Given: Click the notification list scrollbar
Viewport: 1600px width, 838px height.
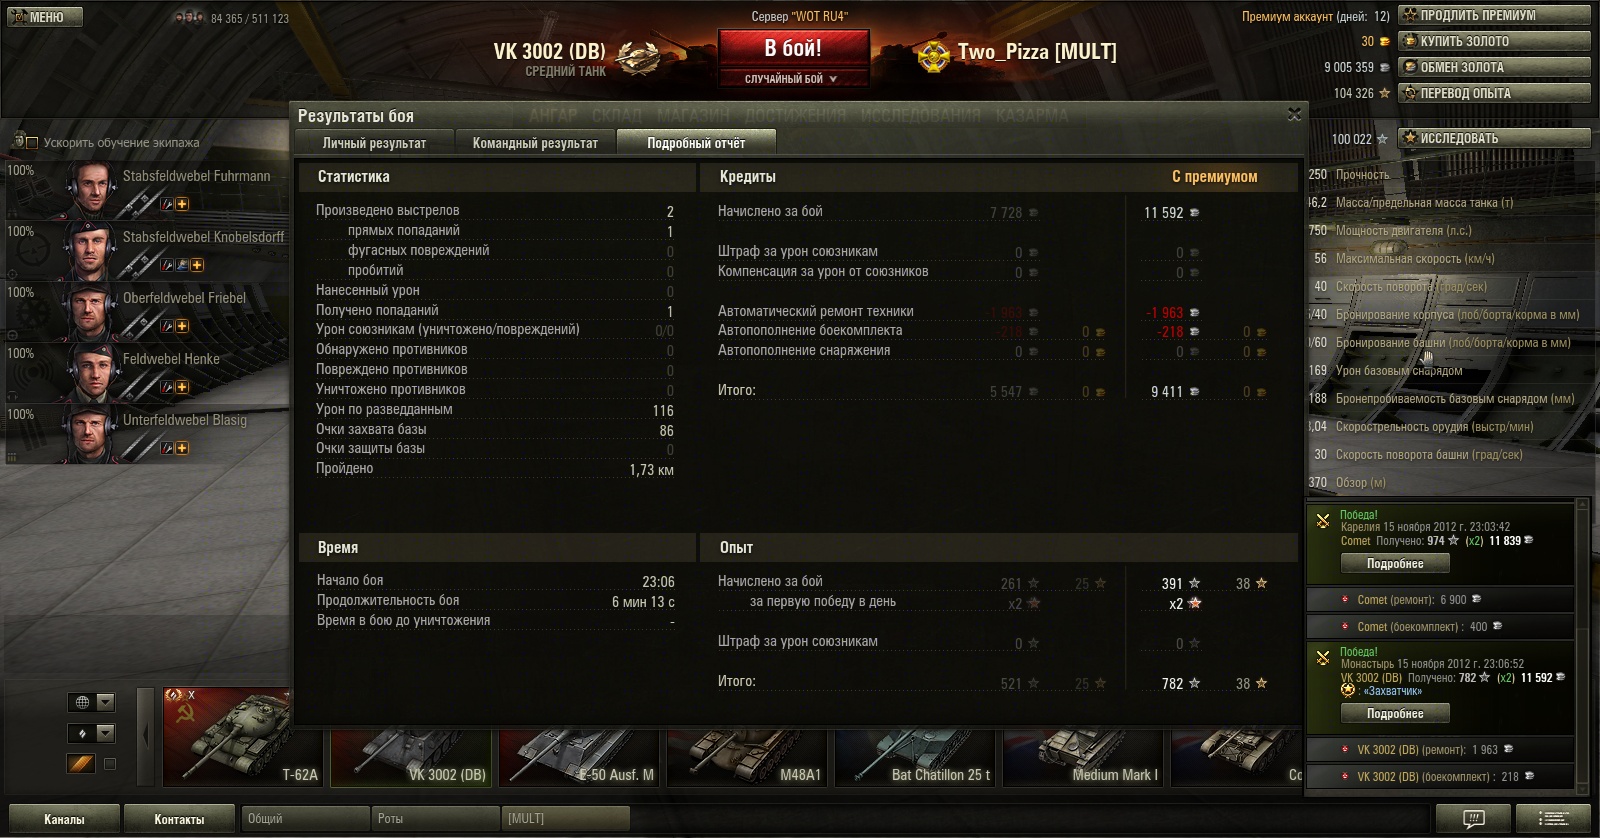Looking at the screenshot, I should 1582,644.
